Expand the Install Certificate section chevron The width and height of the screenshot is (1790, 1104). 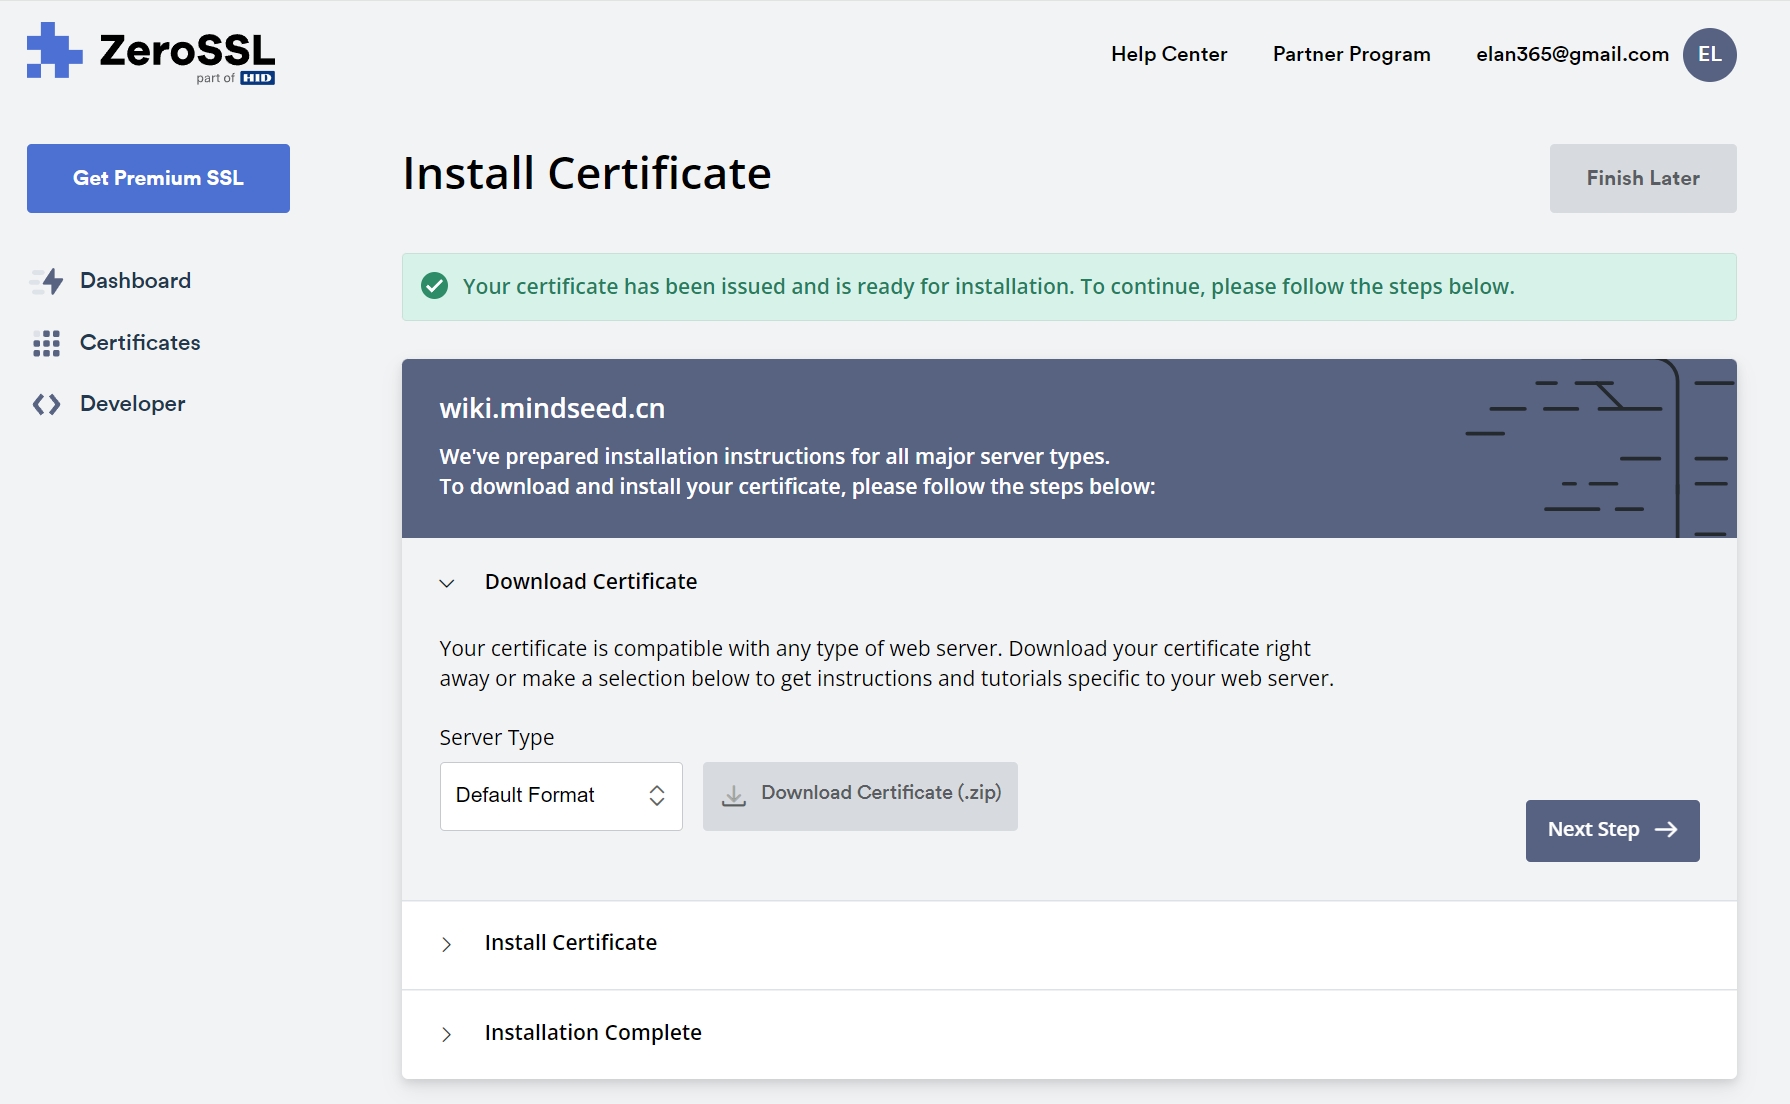point(447,944)
